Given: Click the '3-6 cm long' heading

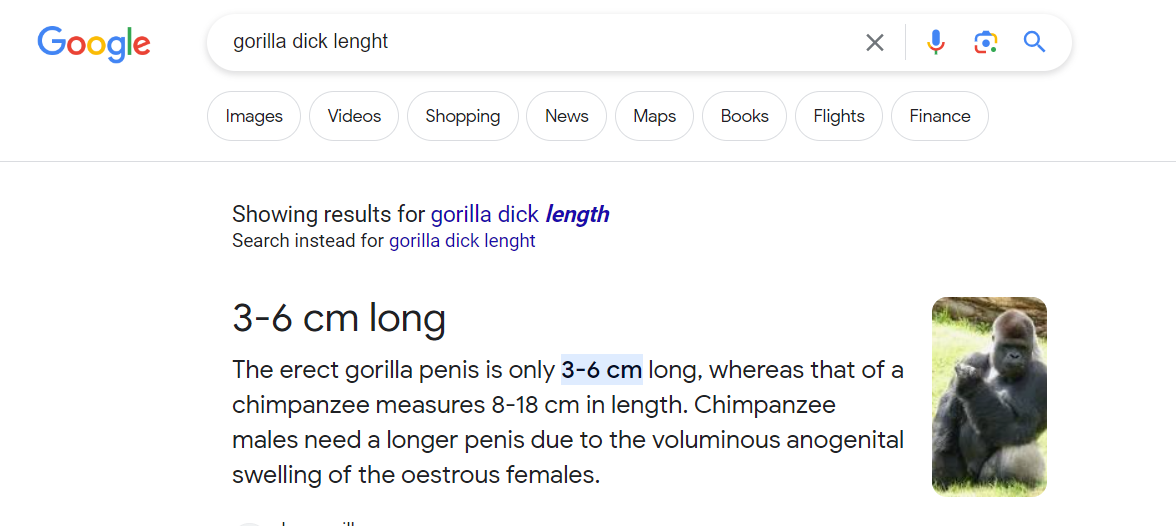Looking at the screenshot, I should pyautogui.click(x=339, y=319).
